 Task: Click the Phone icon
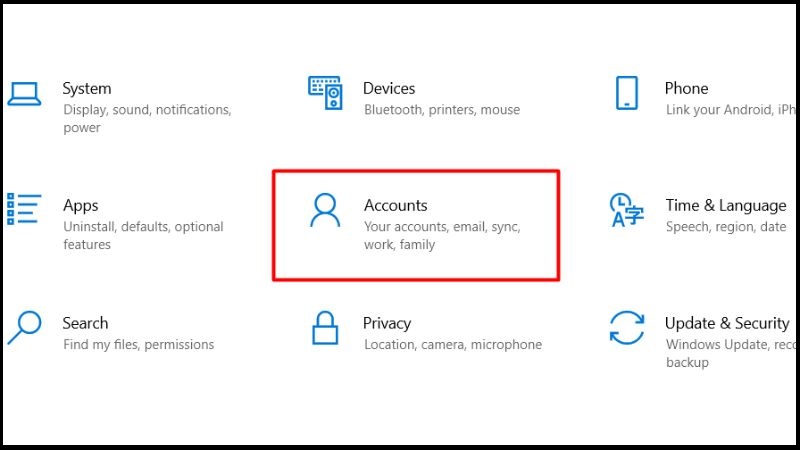[627, 93]
